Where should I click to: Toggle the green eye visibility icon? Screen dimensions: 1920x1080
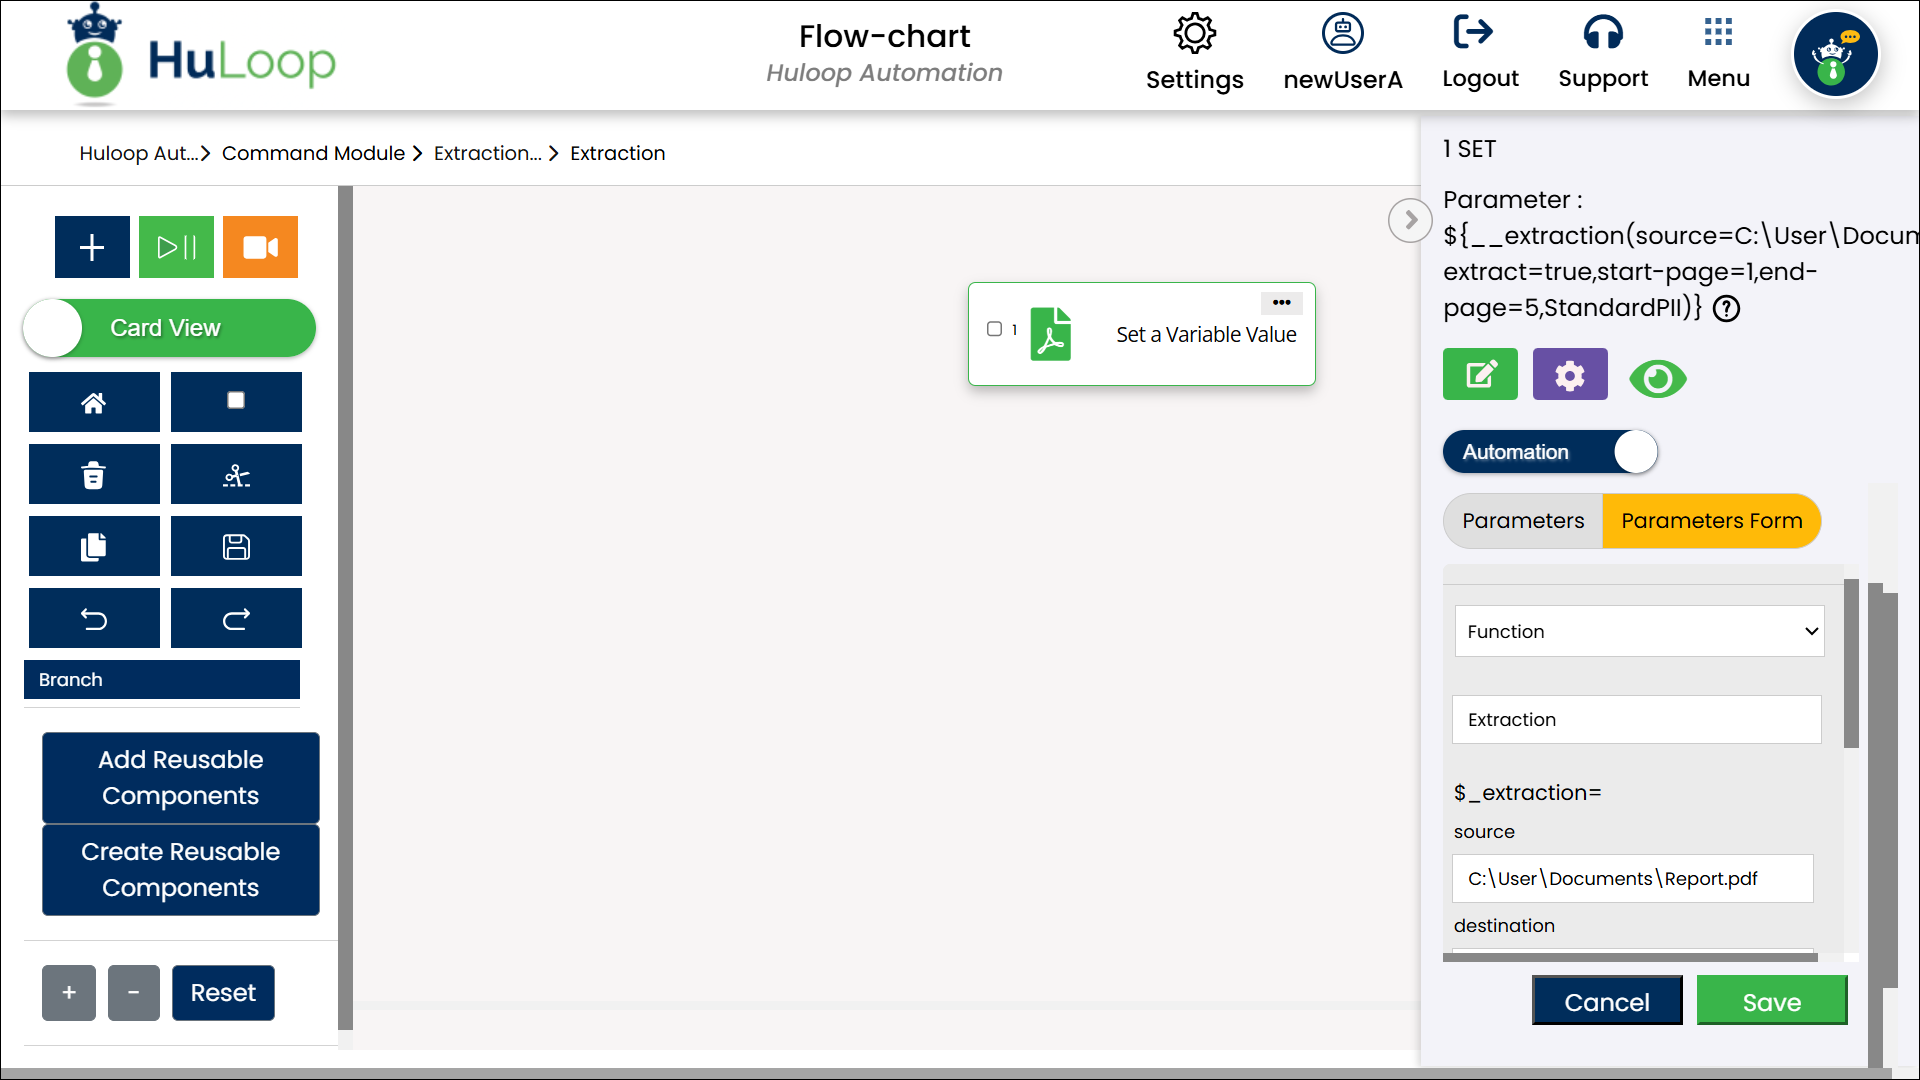(x=1657, y=379)
